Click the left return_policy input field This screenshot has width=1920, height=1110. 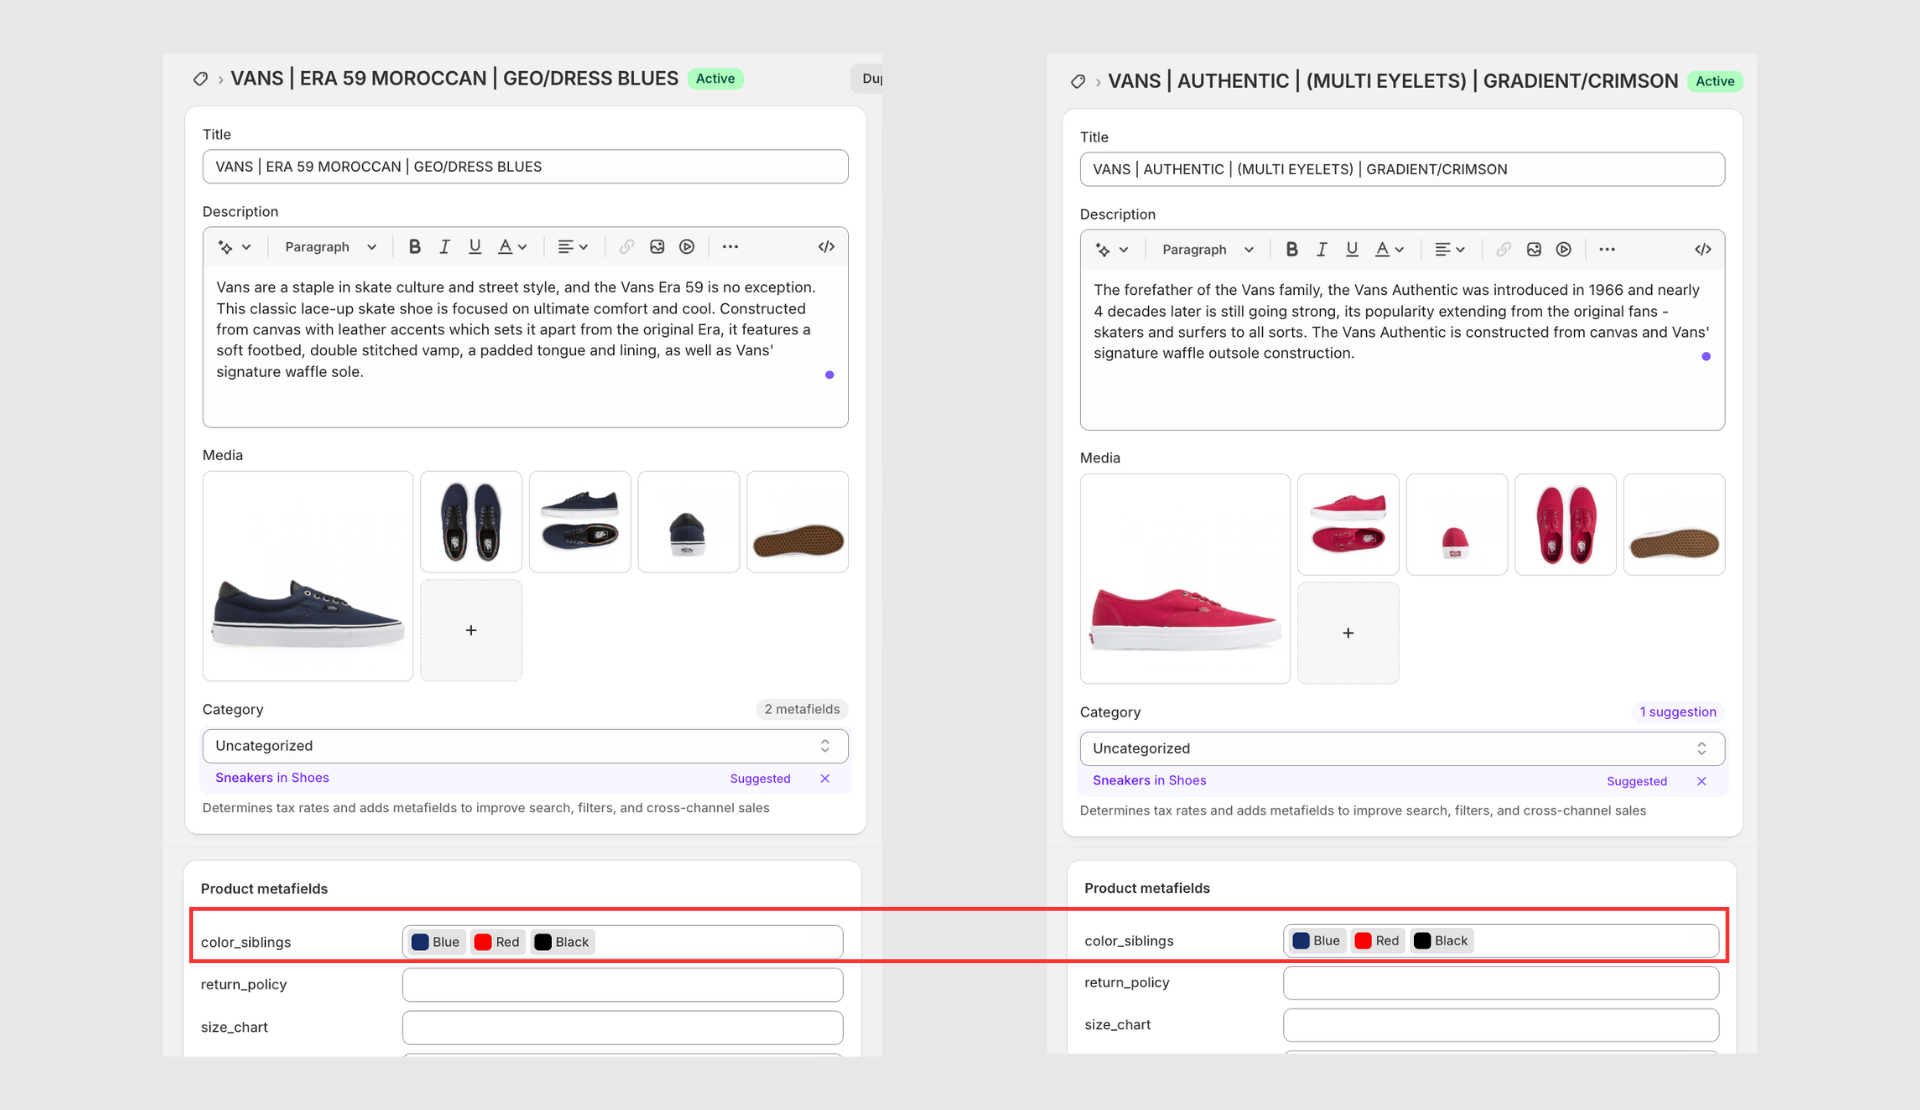(x=622, y=985)
